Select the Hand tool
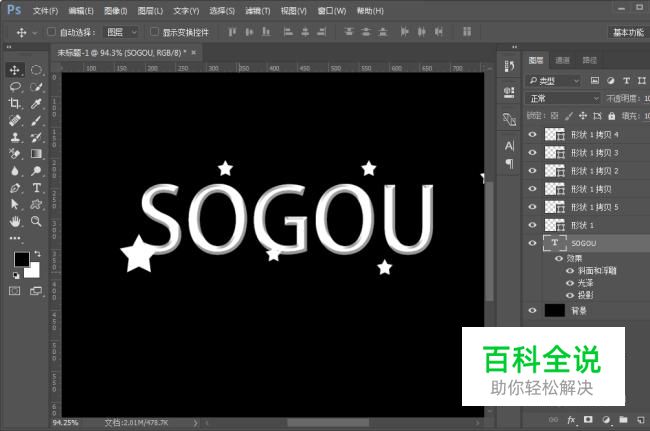Viewport: 650px width, 431px height. click(15, 221)
